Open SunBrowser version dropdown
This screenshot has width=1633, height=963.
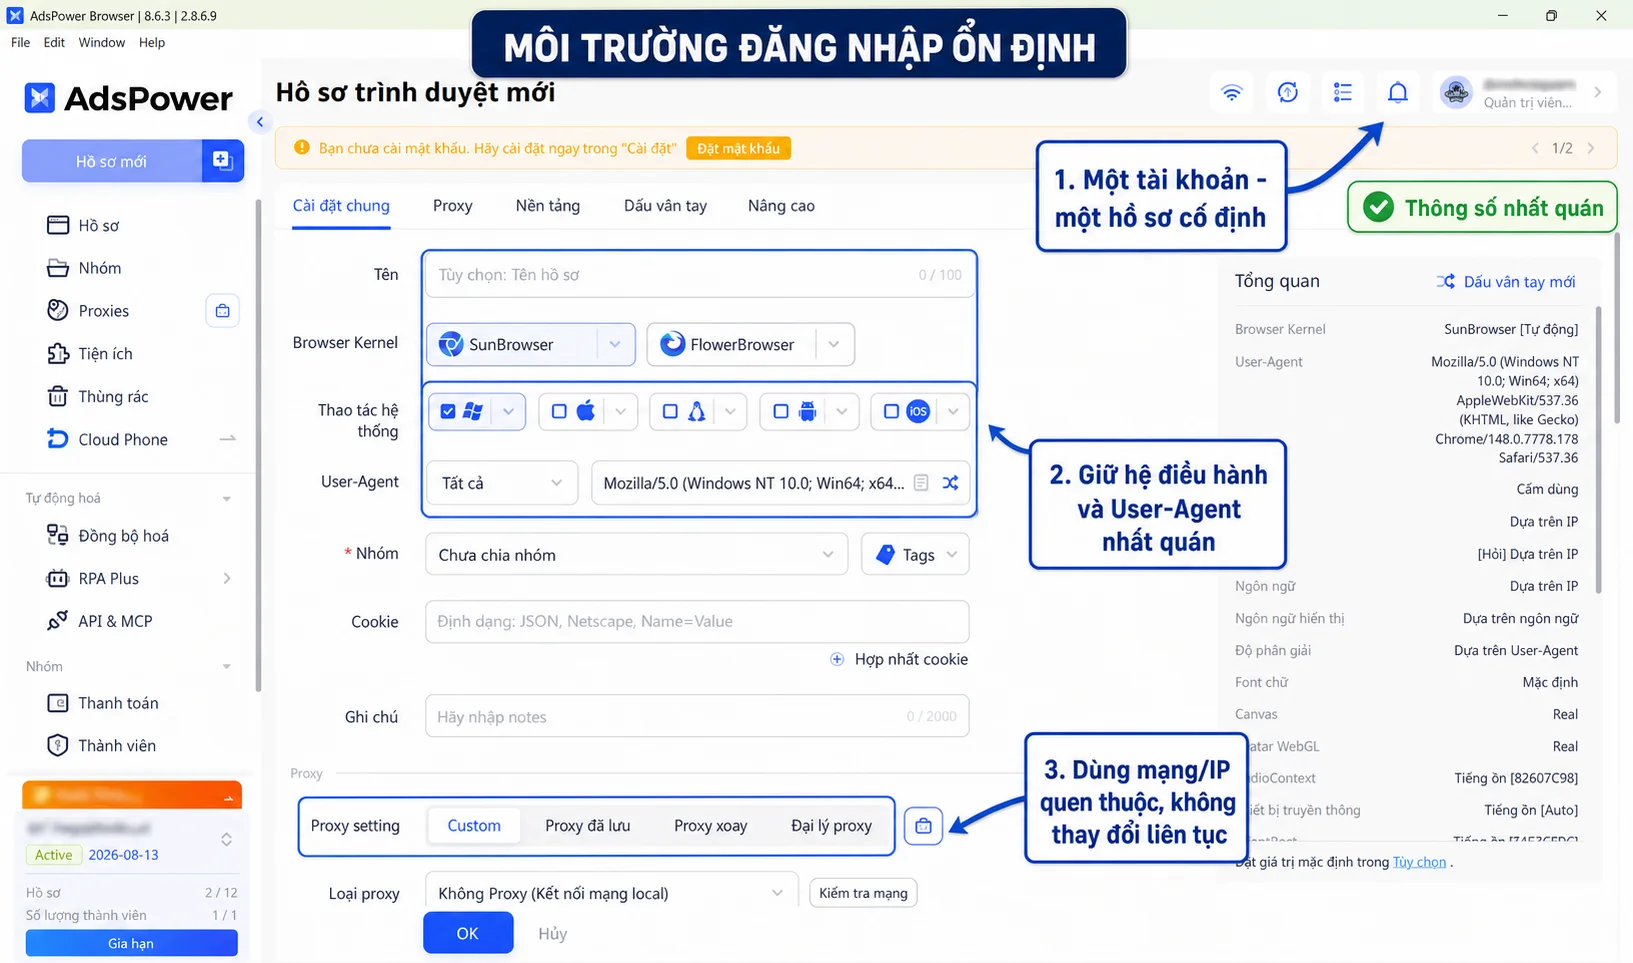615,344
